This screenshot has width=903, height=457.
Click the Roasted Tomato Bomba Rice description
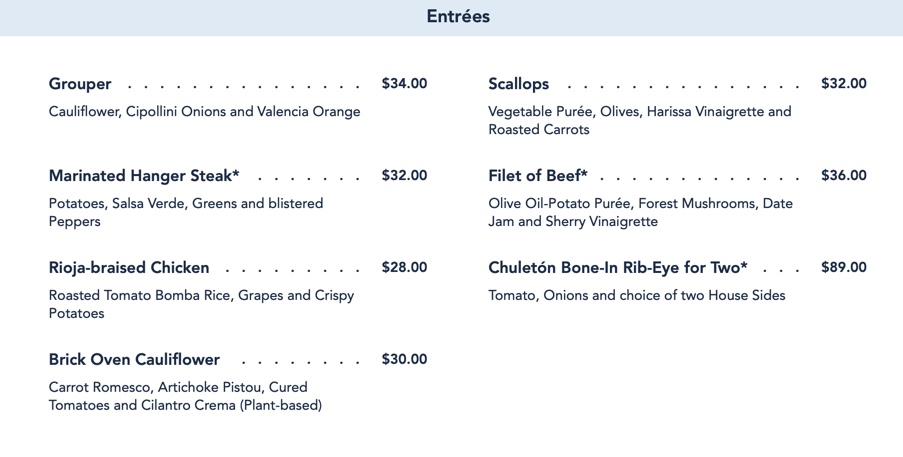pyautogui.click(x=201, y=304)
